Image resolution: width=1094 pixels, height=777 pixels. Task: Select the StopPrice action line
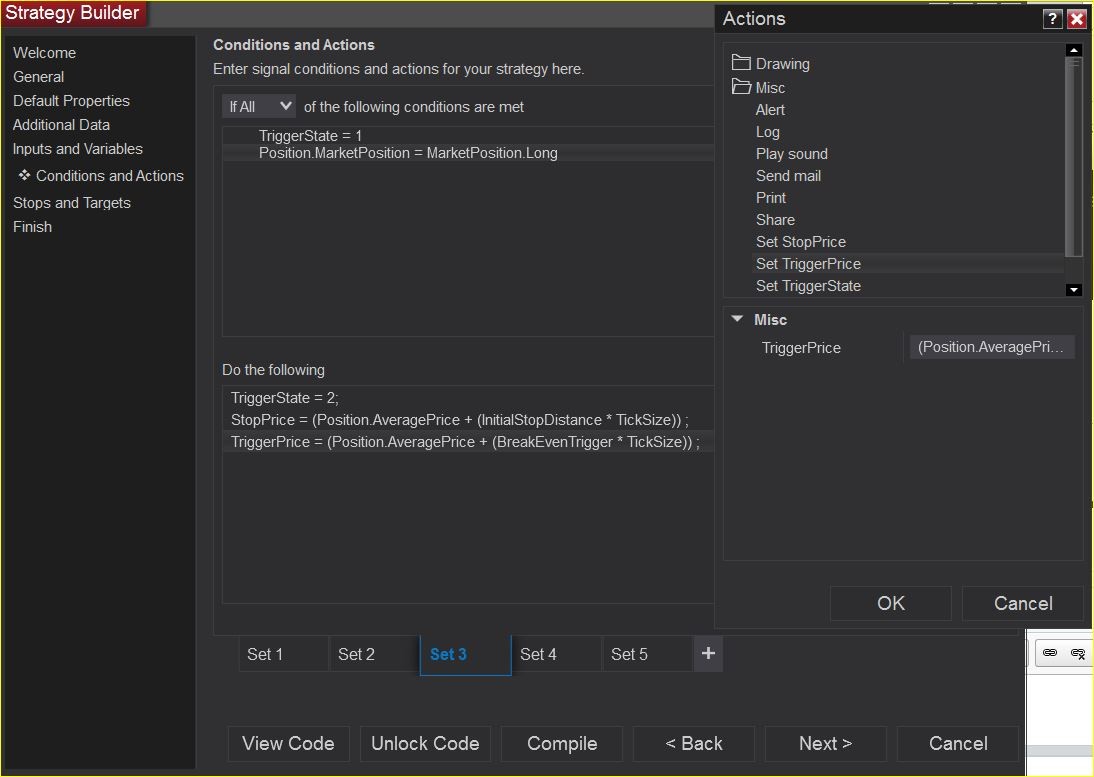click(459, 420)
